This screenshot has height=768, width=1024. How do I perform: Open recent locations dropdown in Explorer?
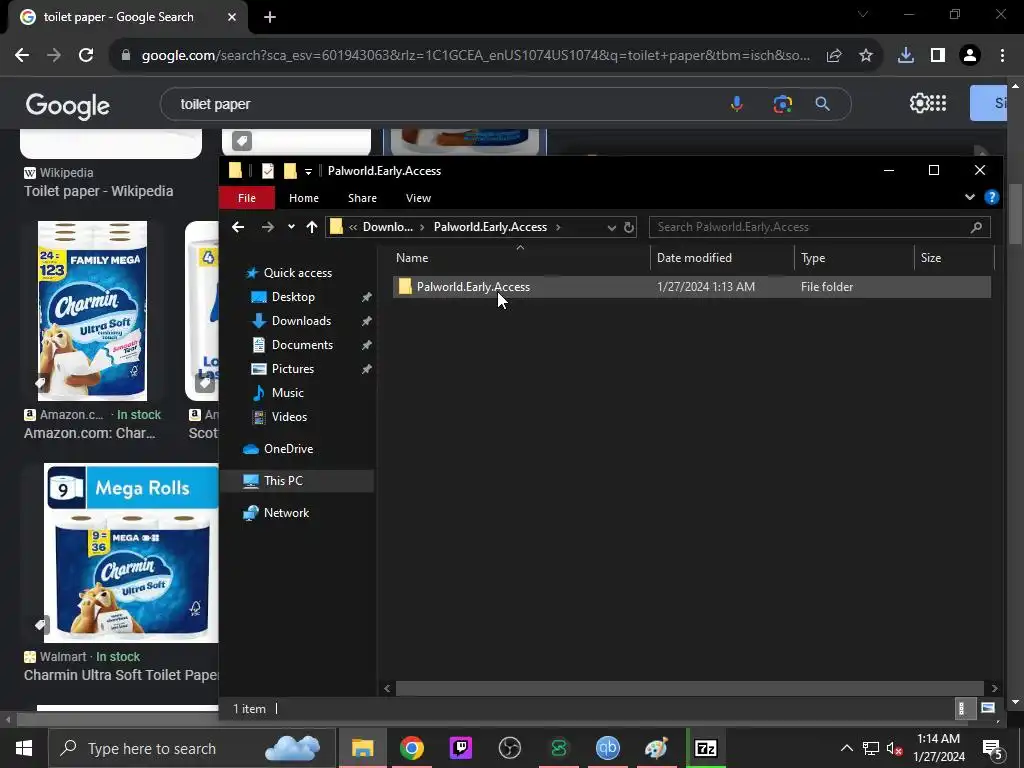291,227
